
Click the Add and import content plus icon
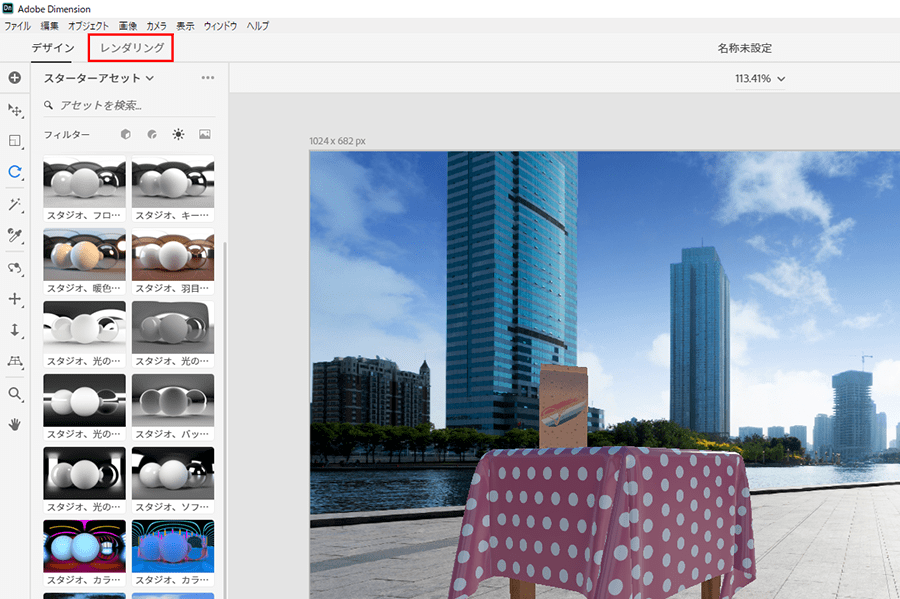15,77
